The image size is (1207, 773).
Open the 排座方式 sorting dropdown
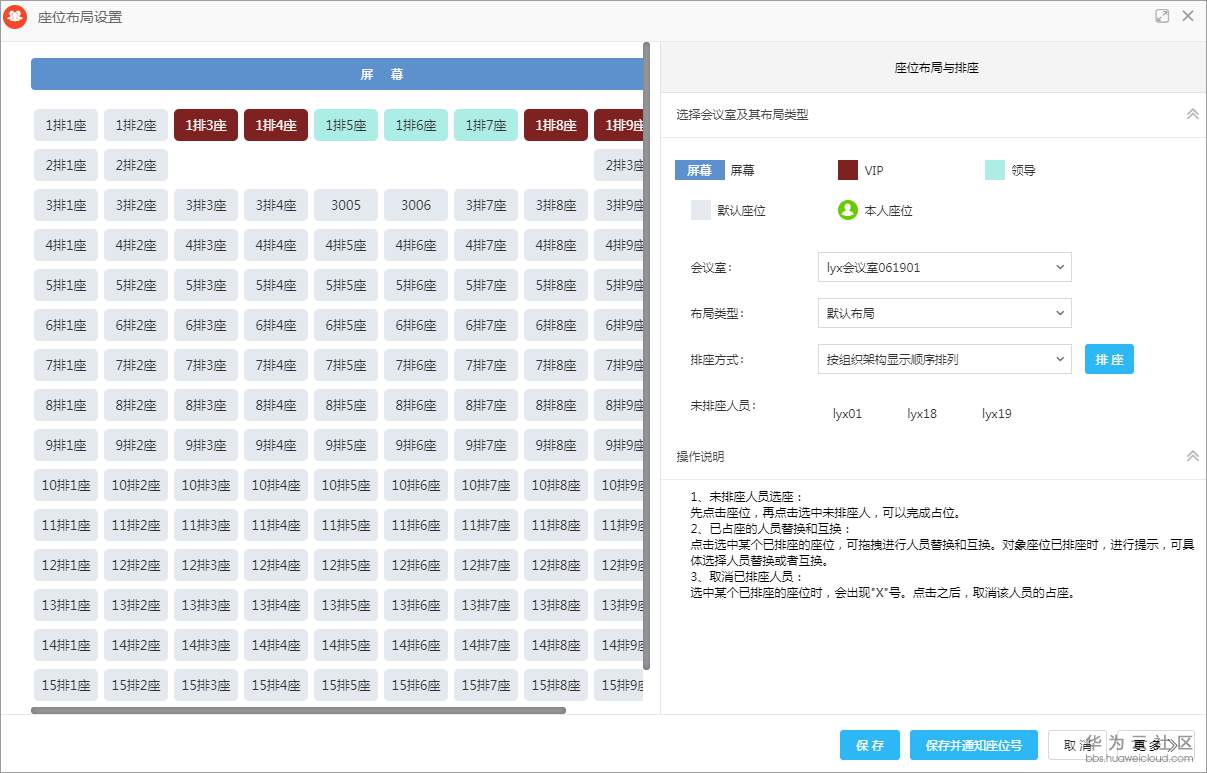pos(943,359)
